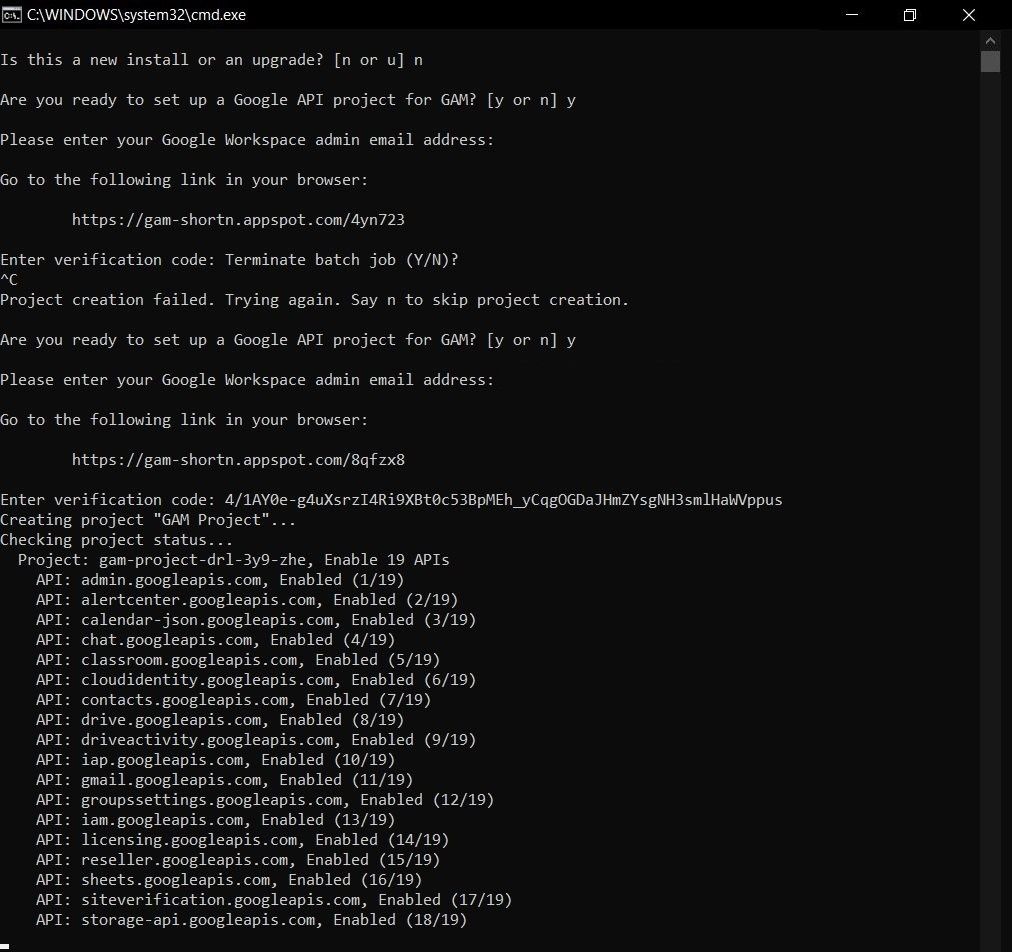Close the command prompt window

[968, 15]
